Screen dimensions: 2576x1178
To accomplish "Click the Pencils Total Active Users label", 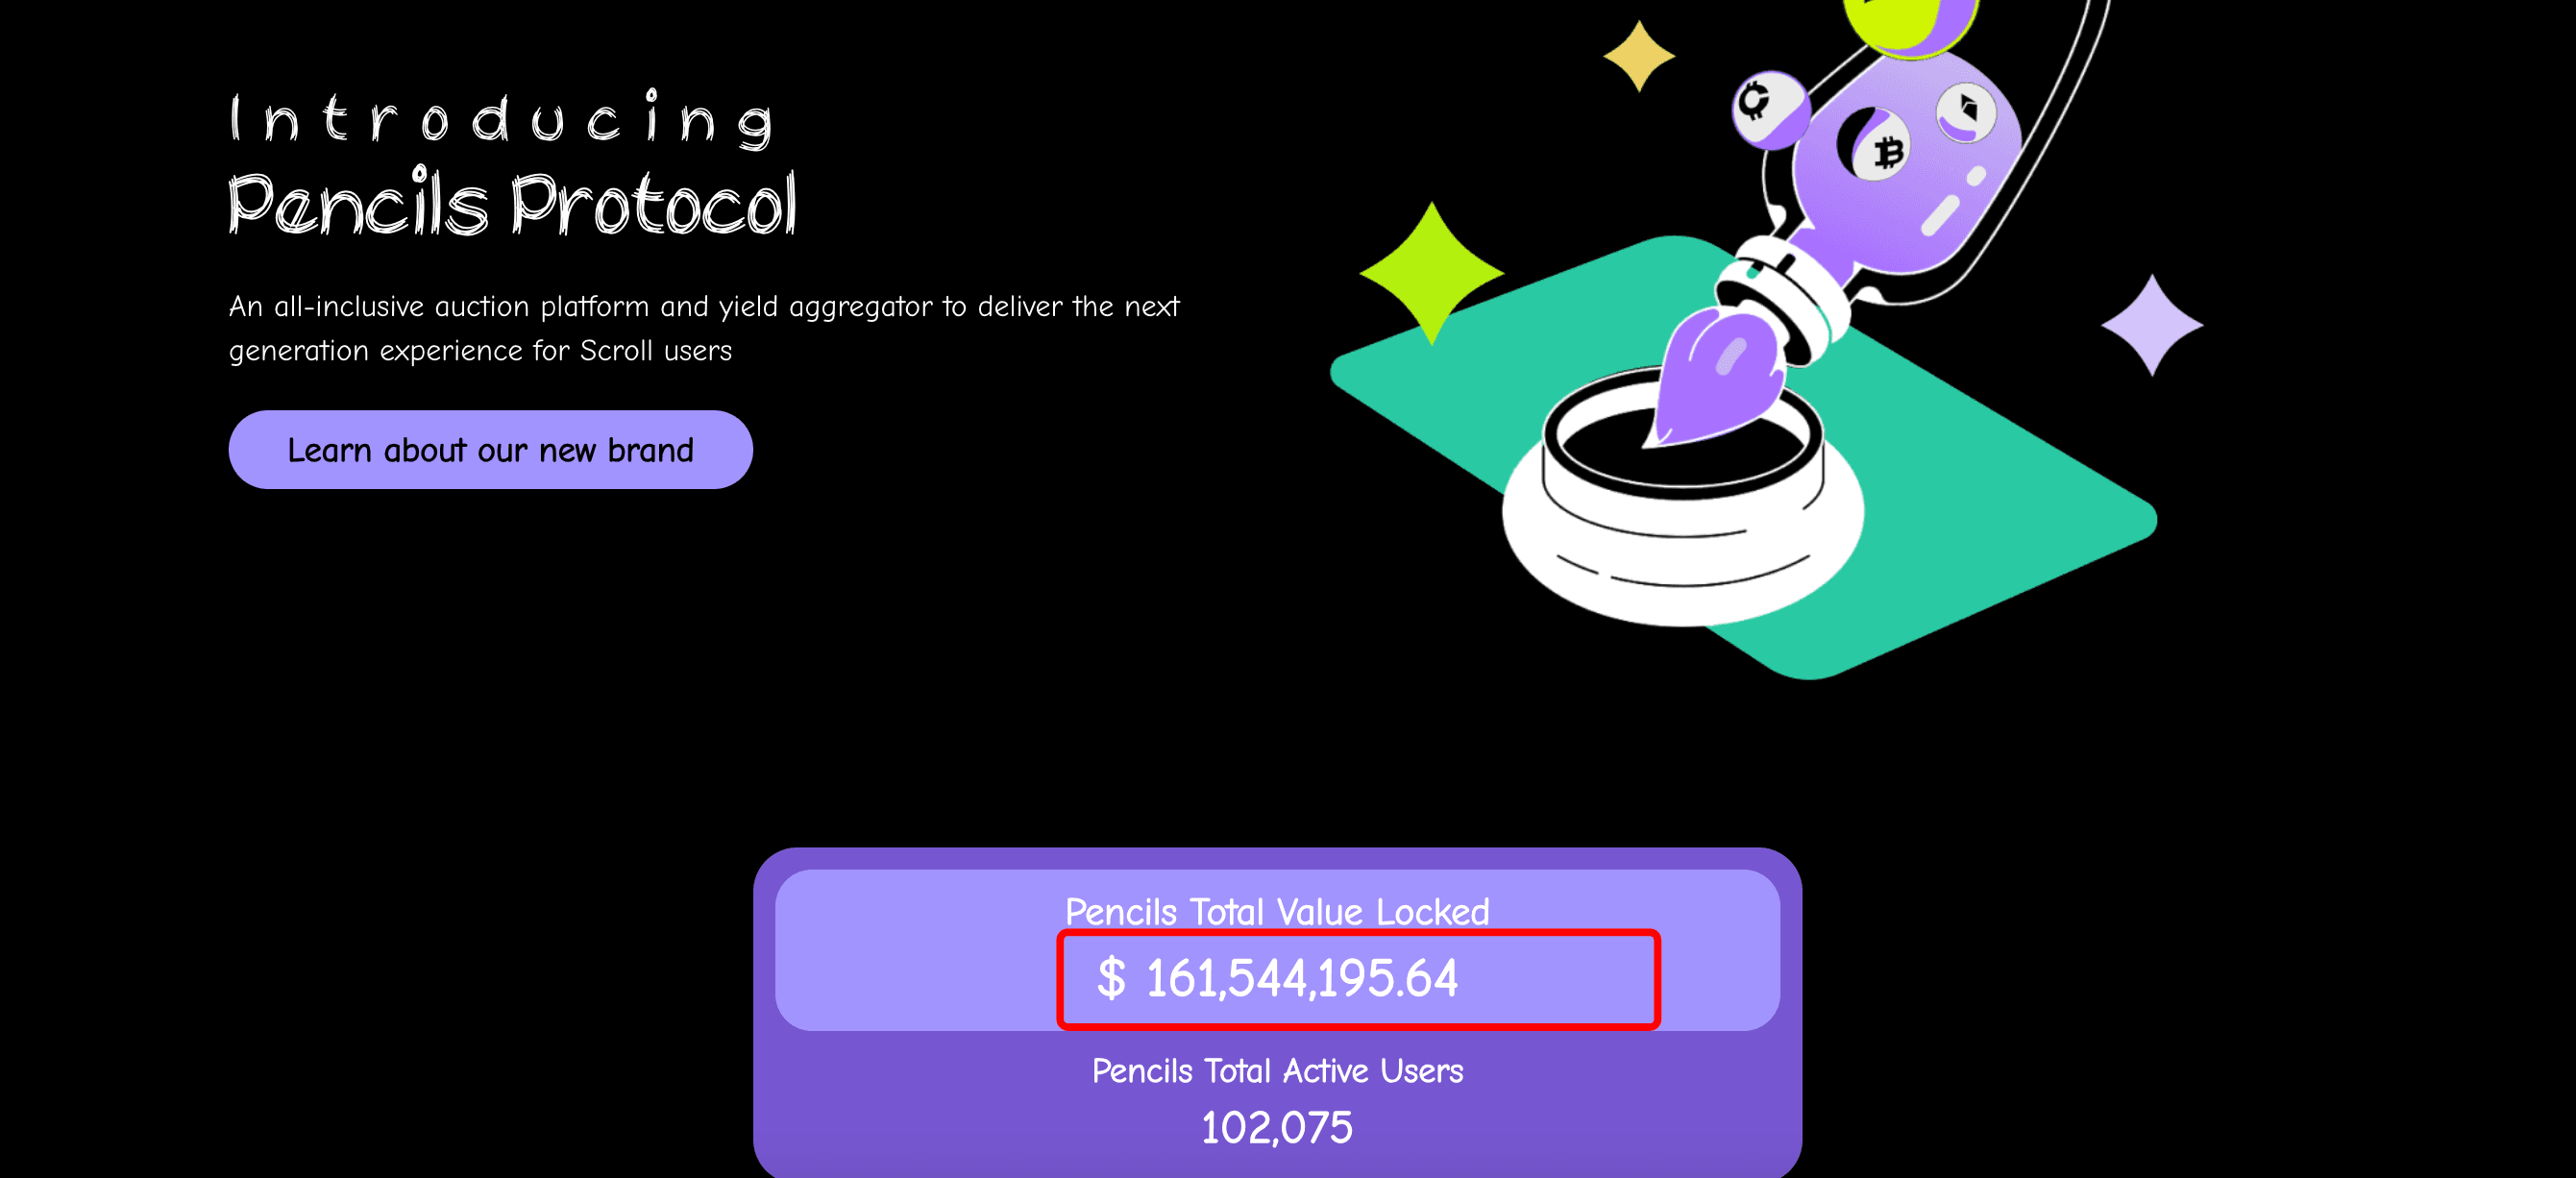I will (1277, 1070).
